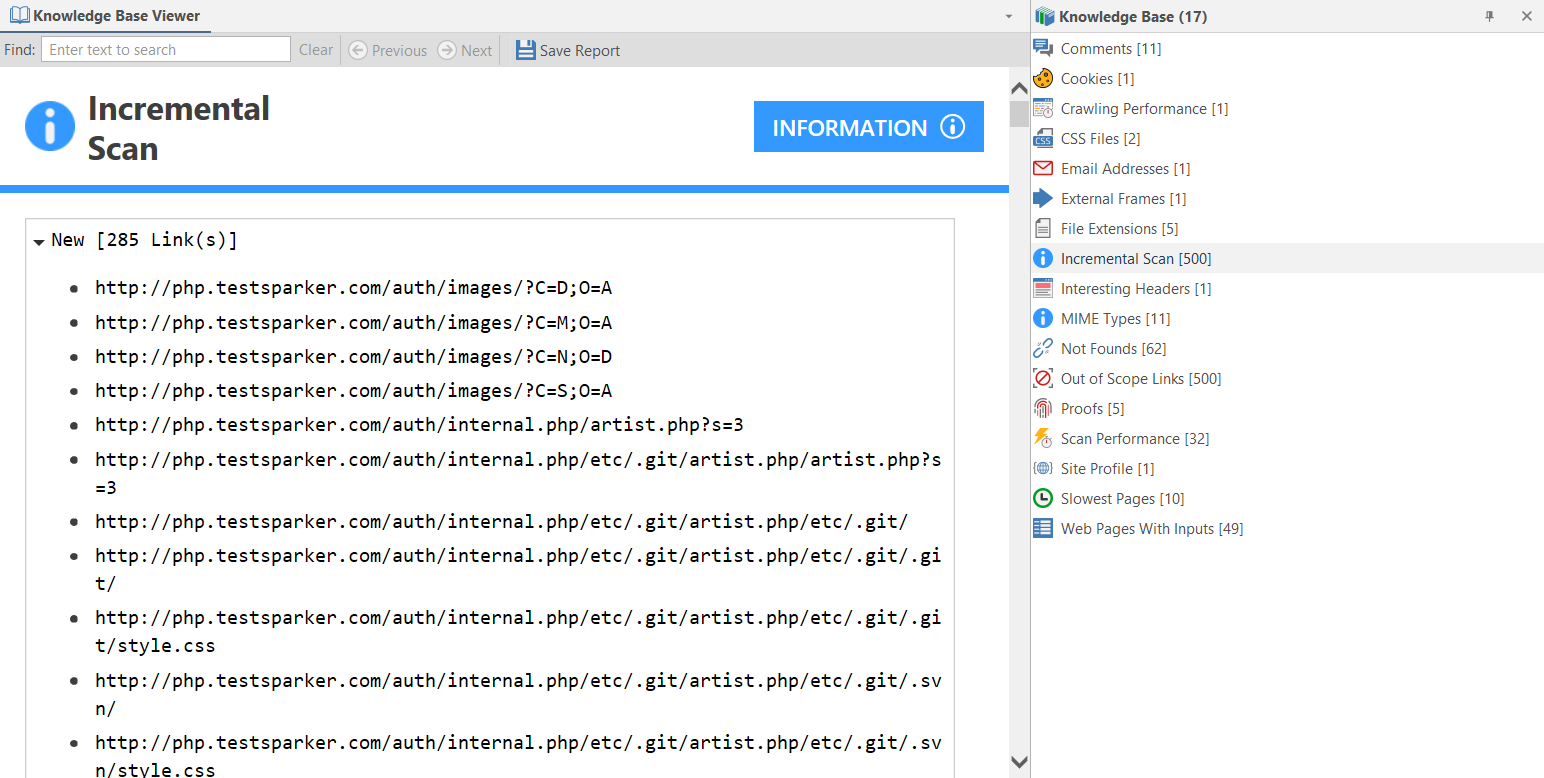Collapse the New 285 Links section

41,239
